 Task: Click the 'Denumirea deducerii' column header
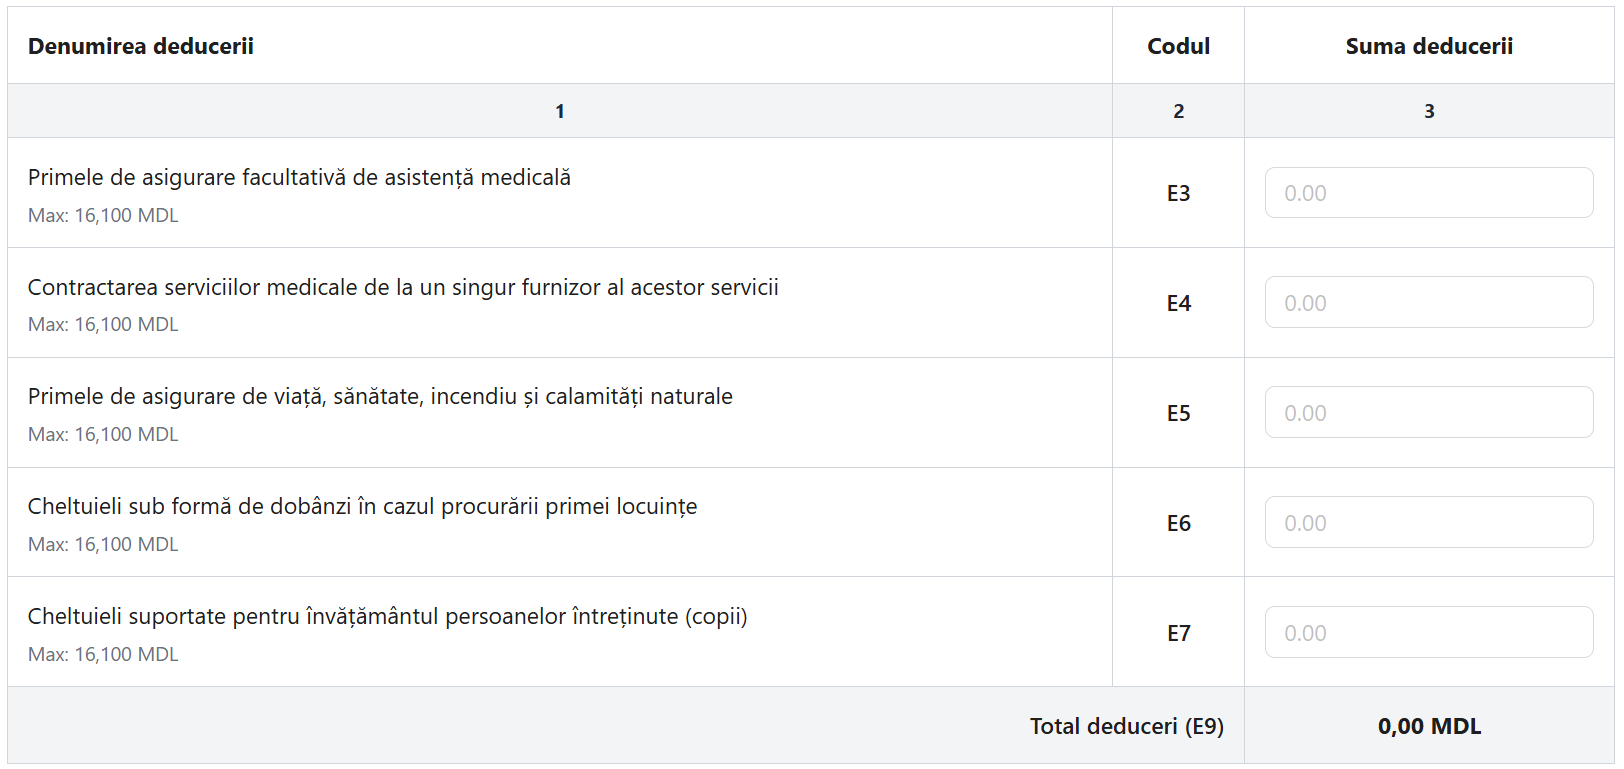(141, 46)
